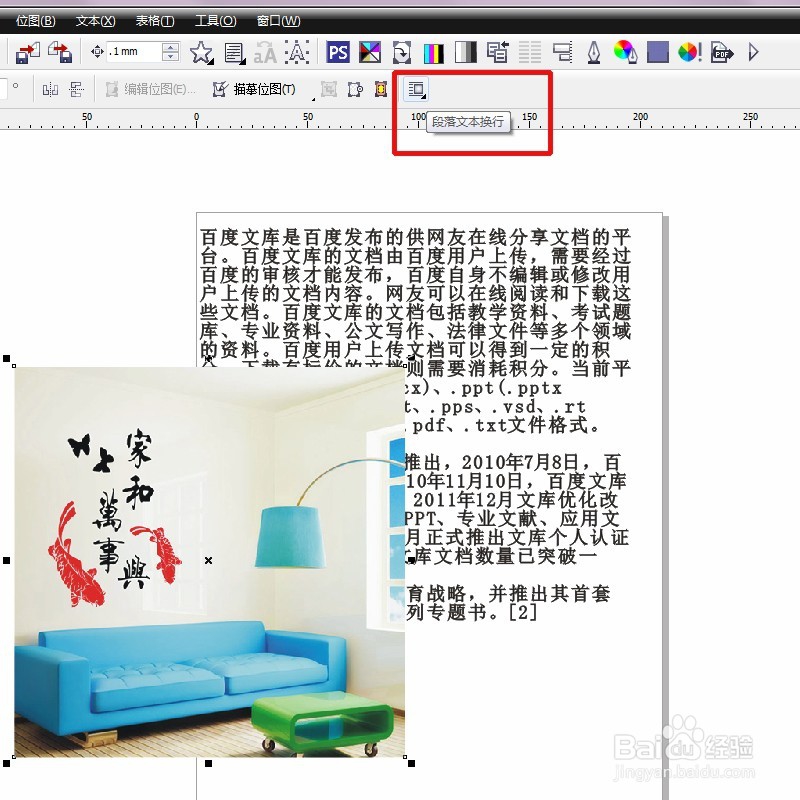Screen dimensions: 800x800
Task: Click the rotate-arrow page icon
Action: (x=402, y=52)
